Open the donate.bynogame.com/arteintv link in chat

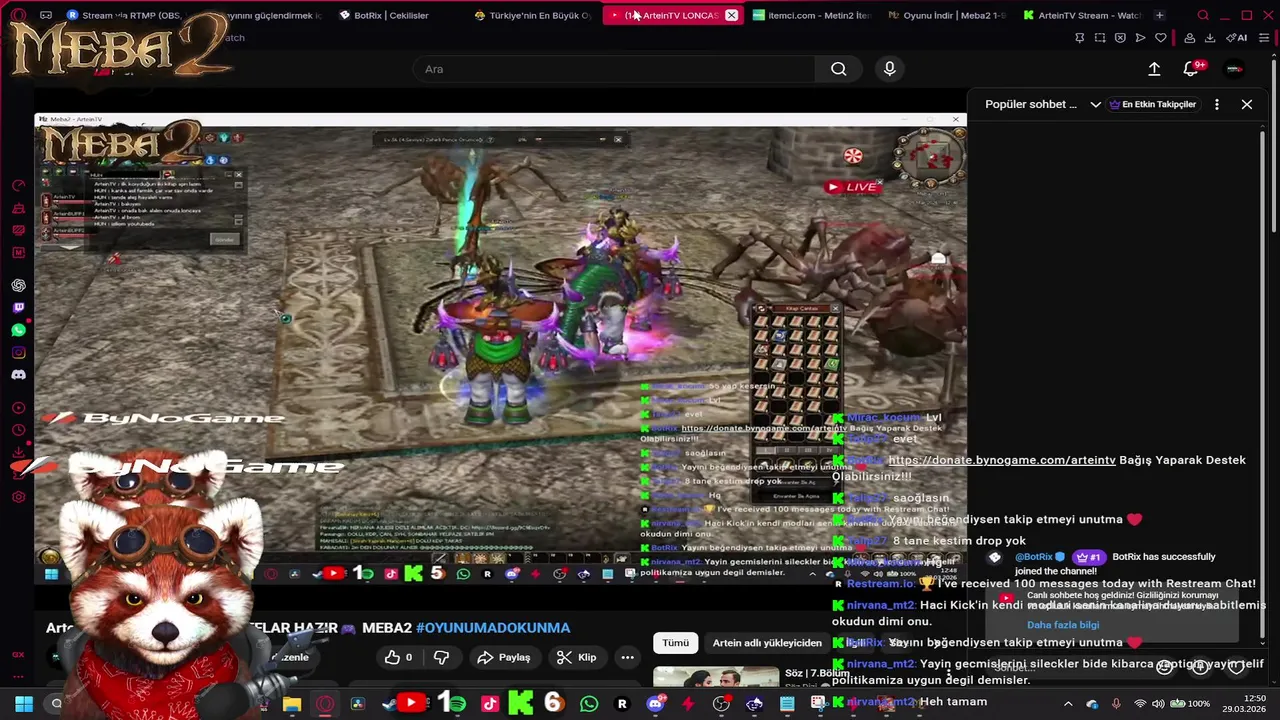pyautogui.click(x=1001, y=460)
